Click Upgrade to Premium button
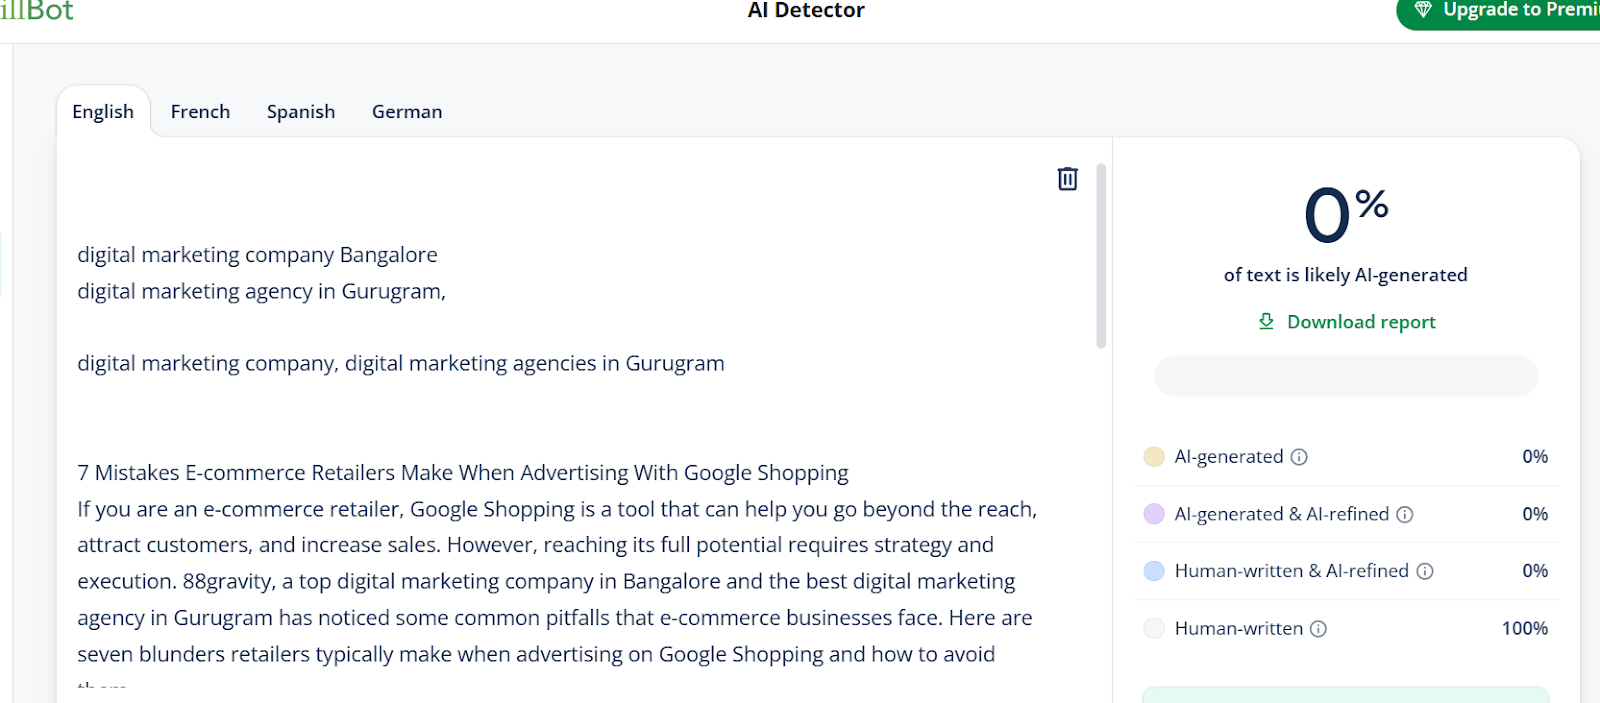Viewport: 1600px width, 703px height. point(1498,11)
